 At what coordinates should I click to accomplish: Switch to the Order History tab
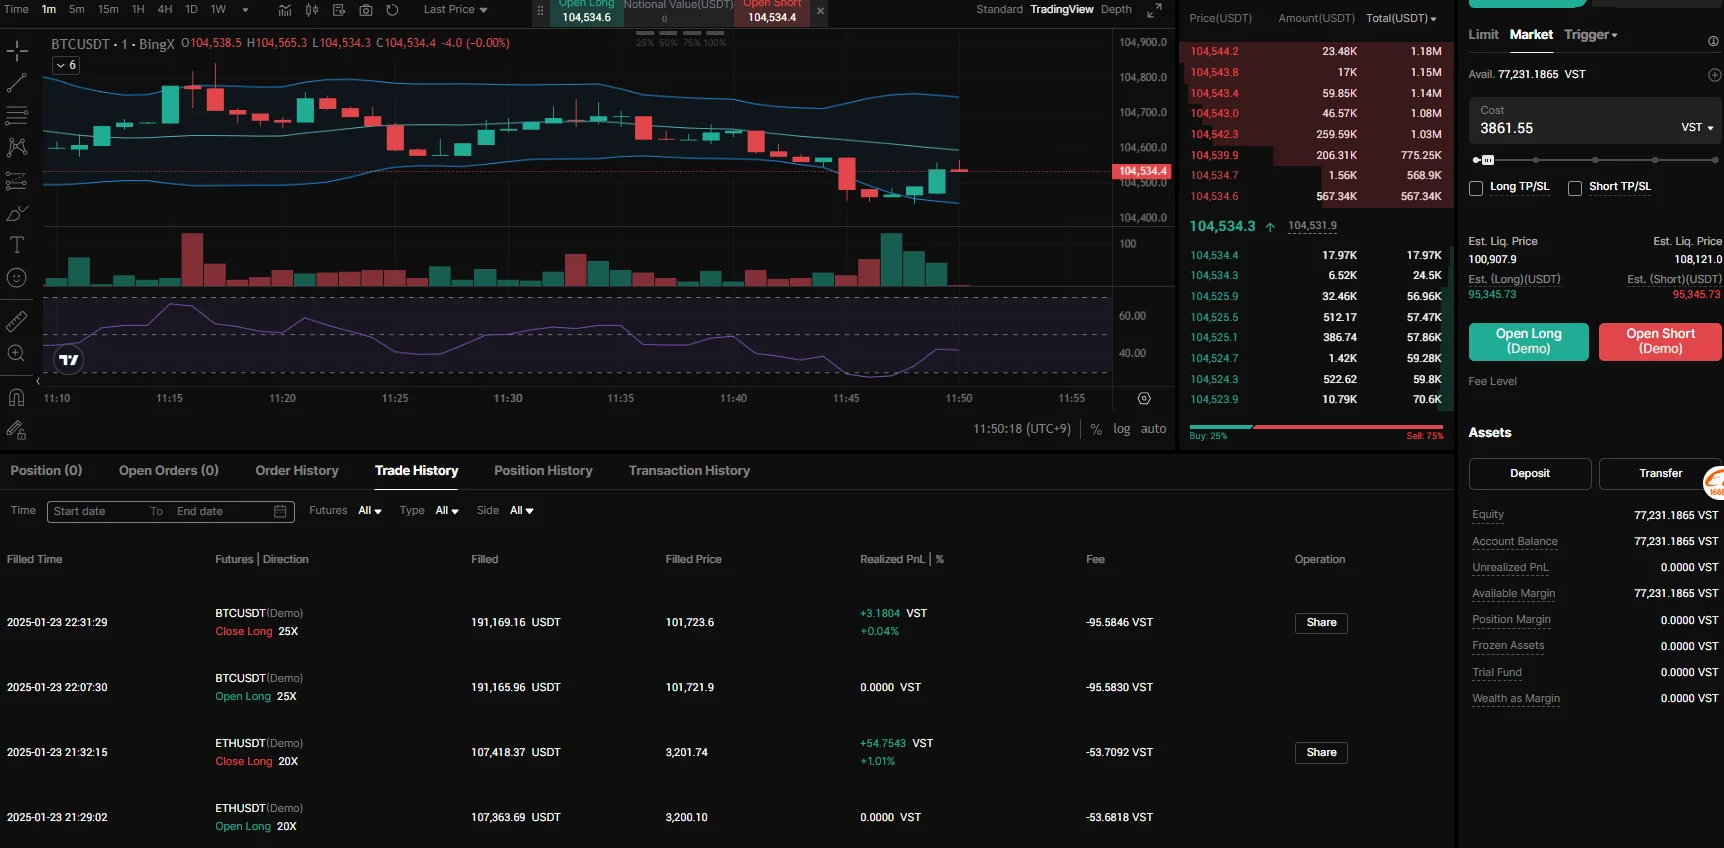[x=297, y=471]
